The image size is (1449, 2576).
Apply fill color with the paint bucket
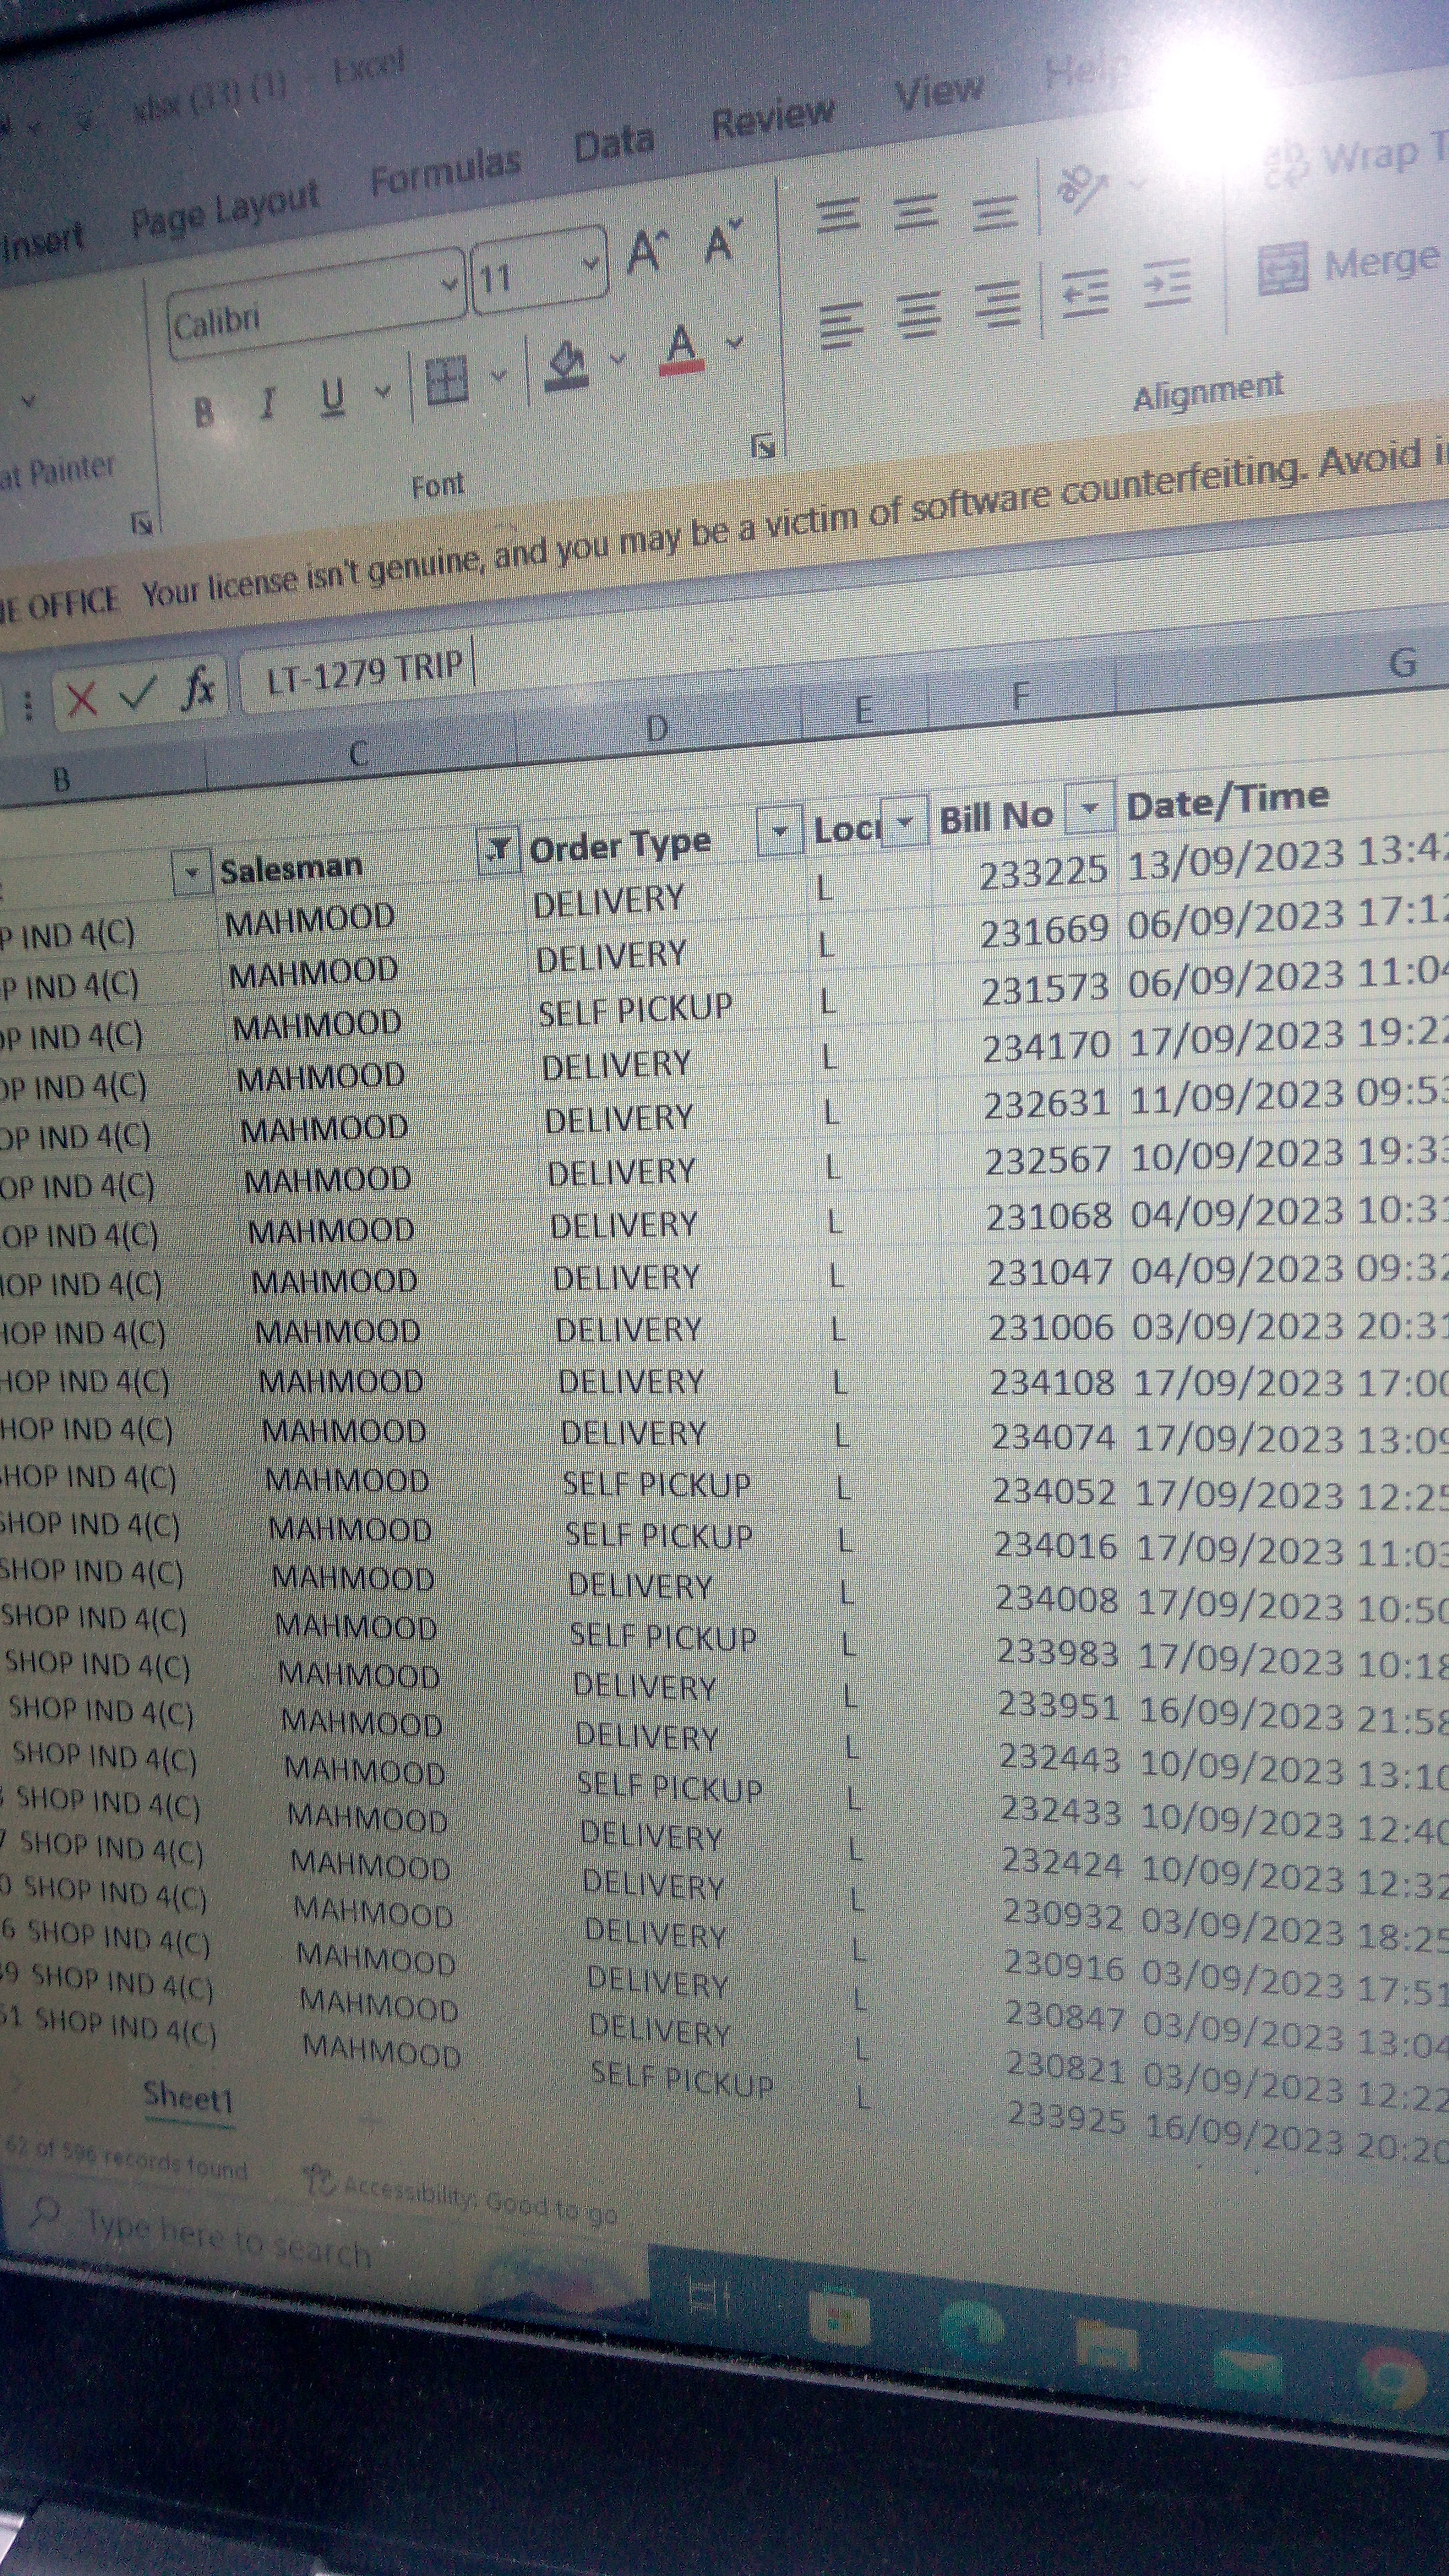click(567, 365)
